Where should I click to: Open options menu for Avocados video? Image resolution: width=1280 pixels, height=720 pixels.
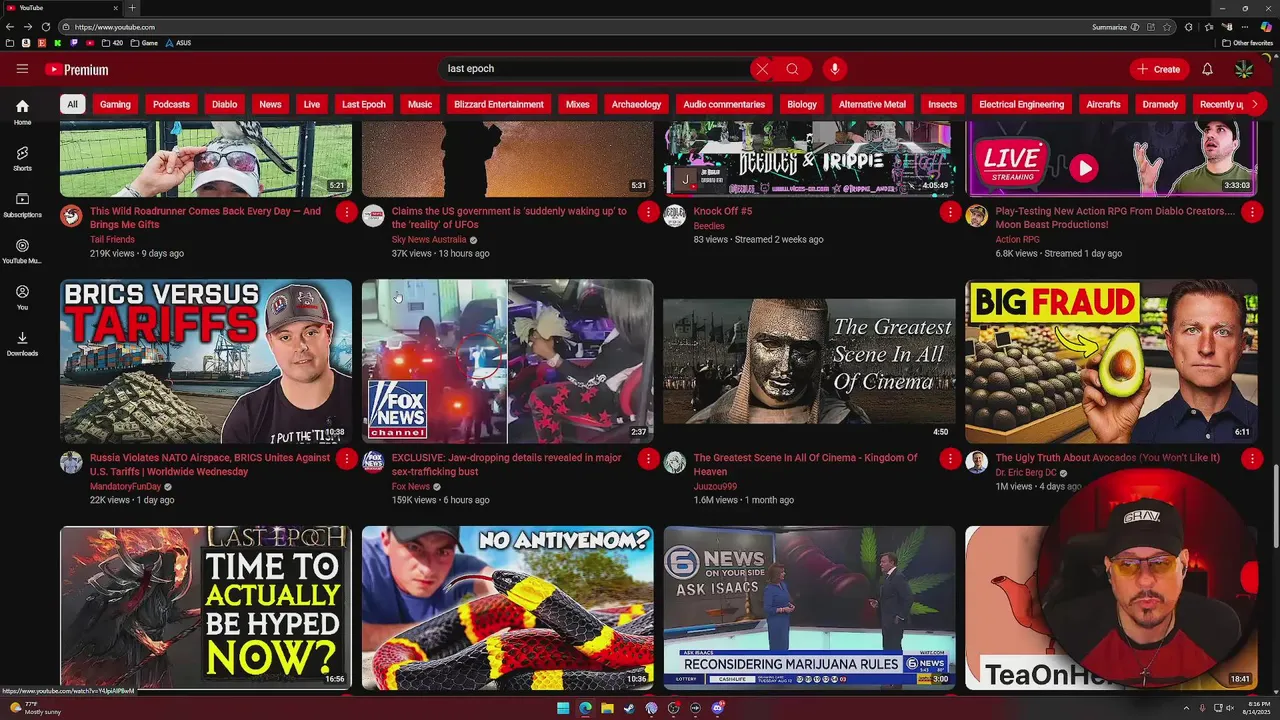[1252, 459]
